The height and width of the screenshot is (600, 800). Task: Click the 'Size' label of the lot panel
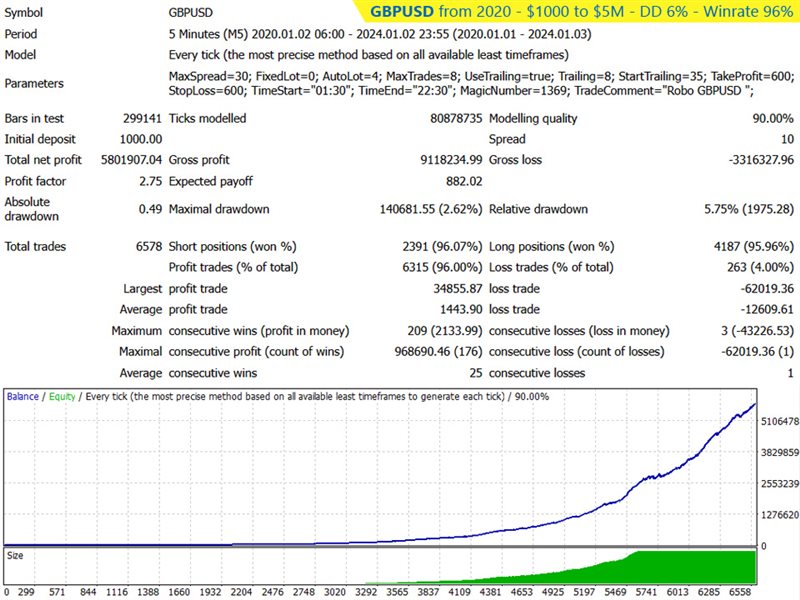click(15, 556)
